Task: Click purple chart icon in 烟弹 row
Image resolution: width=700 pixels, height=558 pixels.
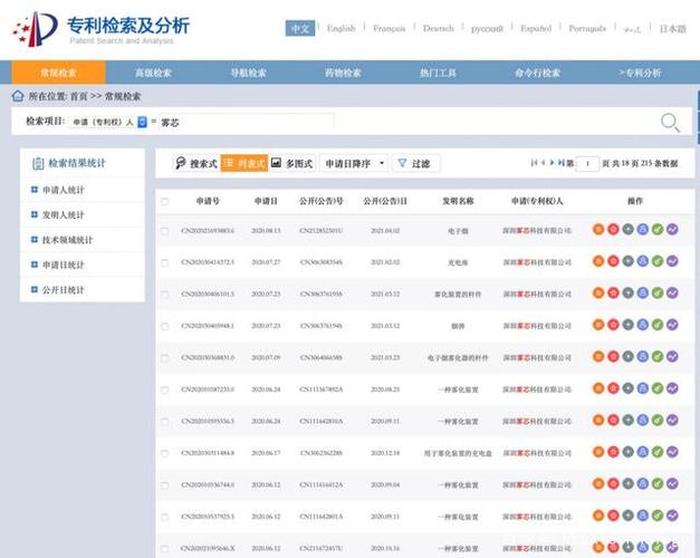Action: 672,325
